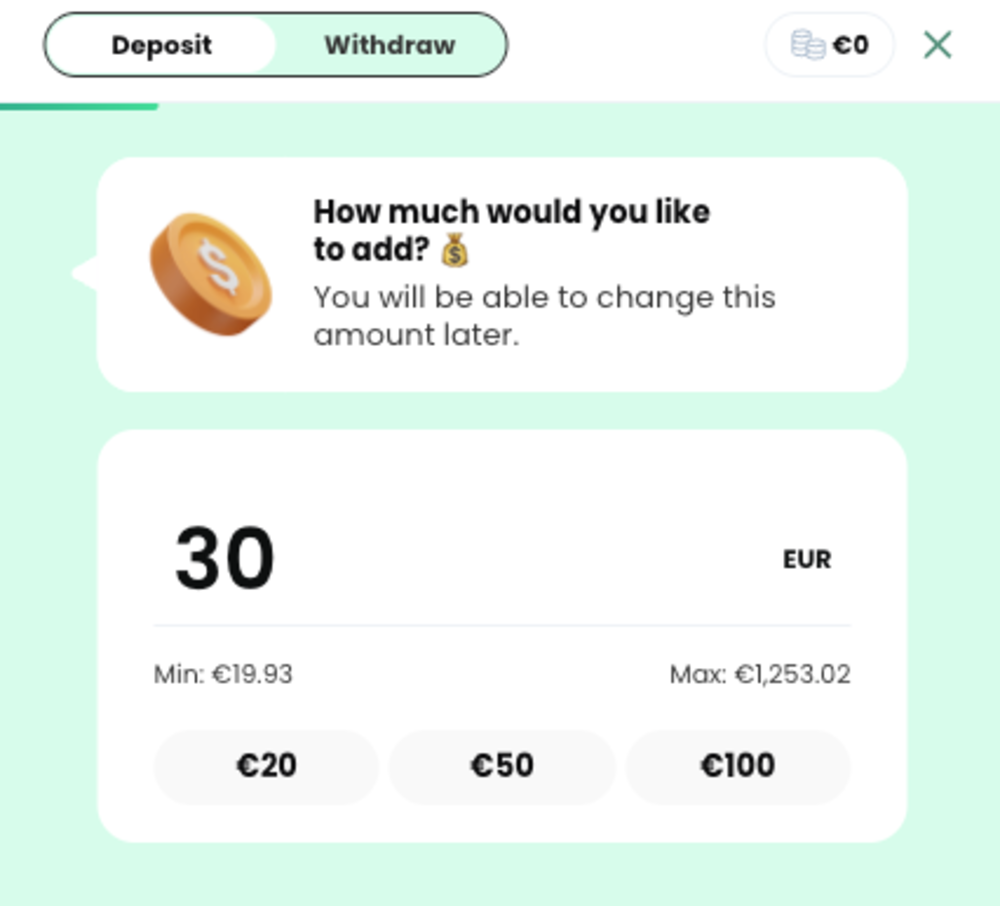Click the gold dollar coin icon

click(210, 273)
